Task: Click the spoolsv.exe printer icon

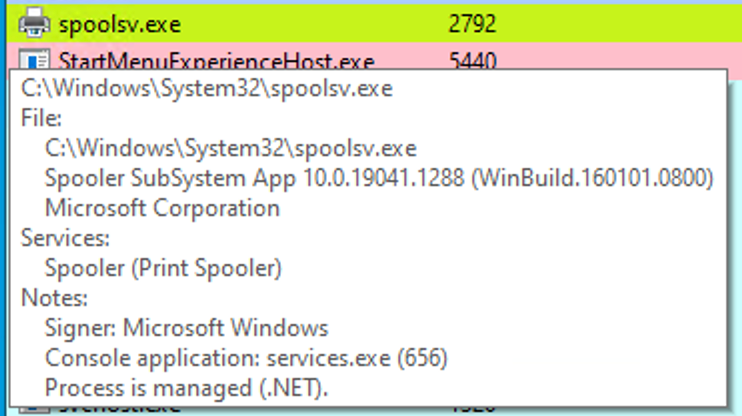Action: tap(35, 22)
